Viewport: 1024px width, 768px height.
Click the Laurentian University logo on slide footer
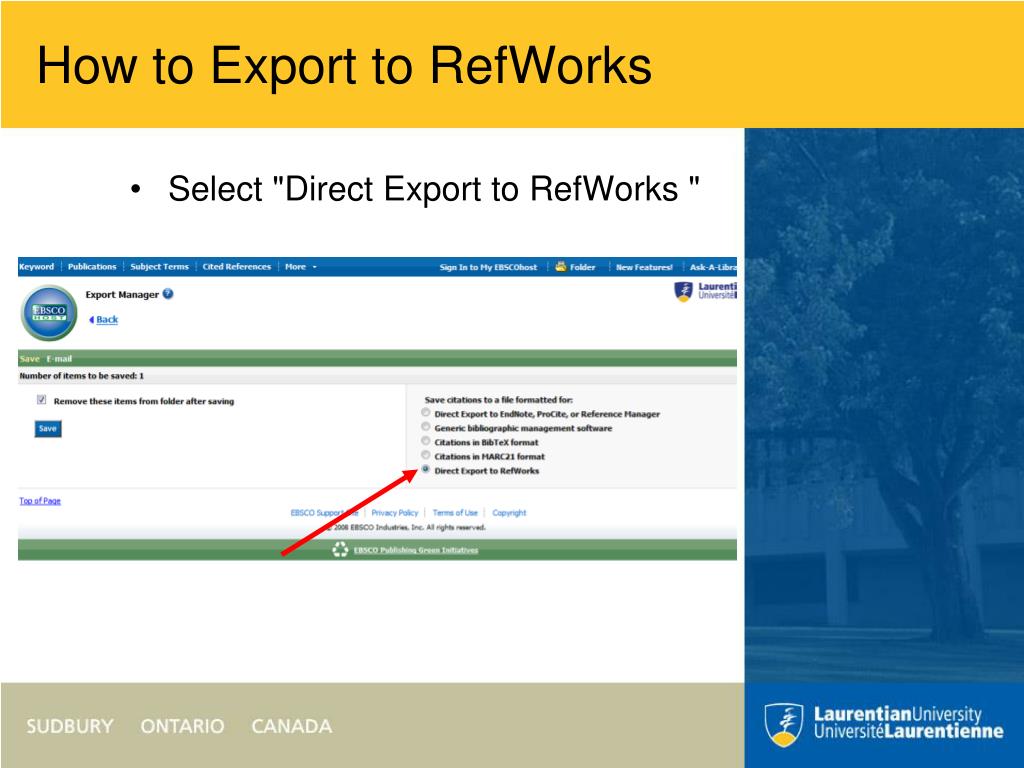[x=884, y=724]
